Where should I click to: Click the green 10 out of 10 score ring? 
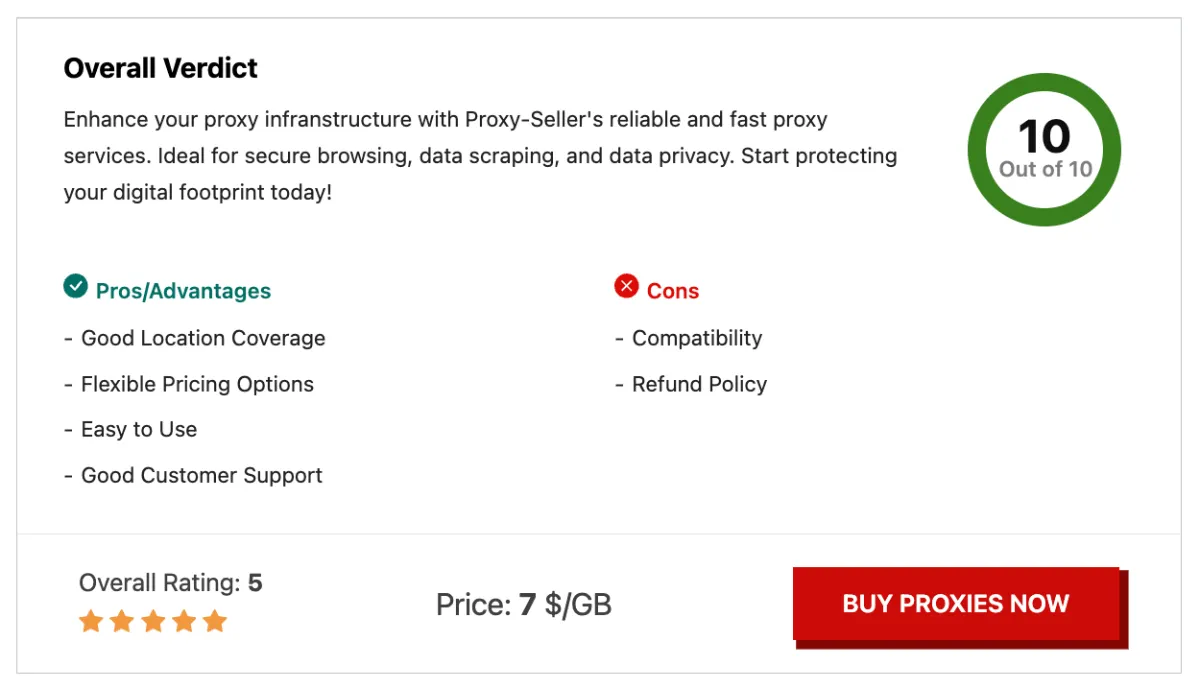pyautogui.click(x=1044, y=150)
